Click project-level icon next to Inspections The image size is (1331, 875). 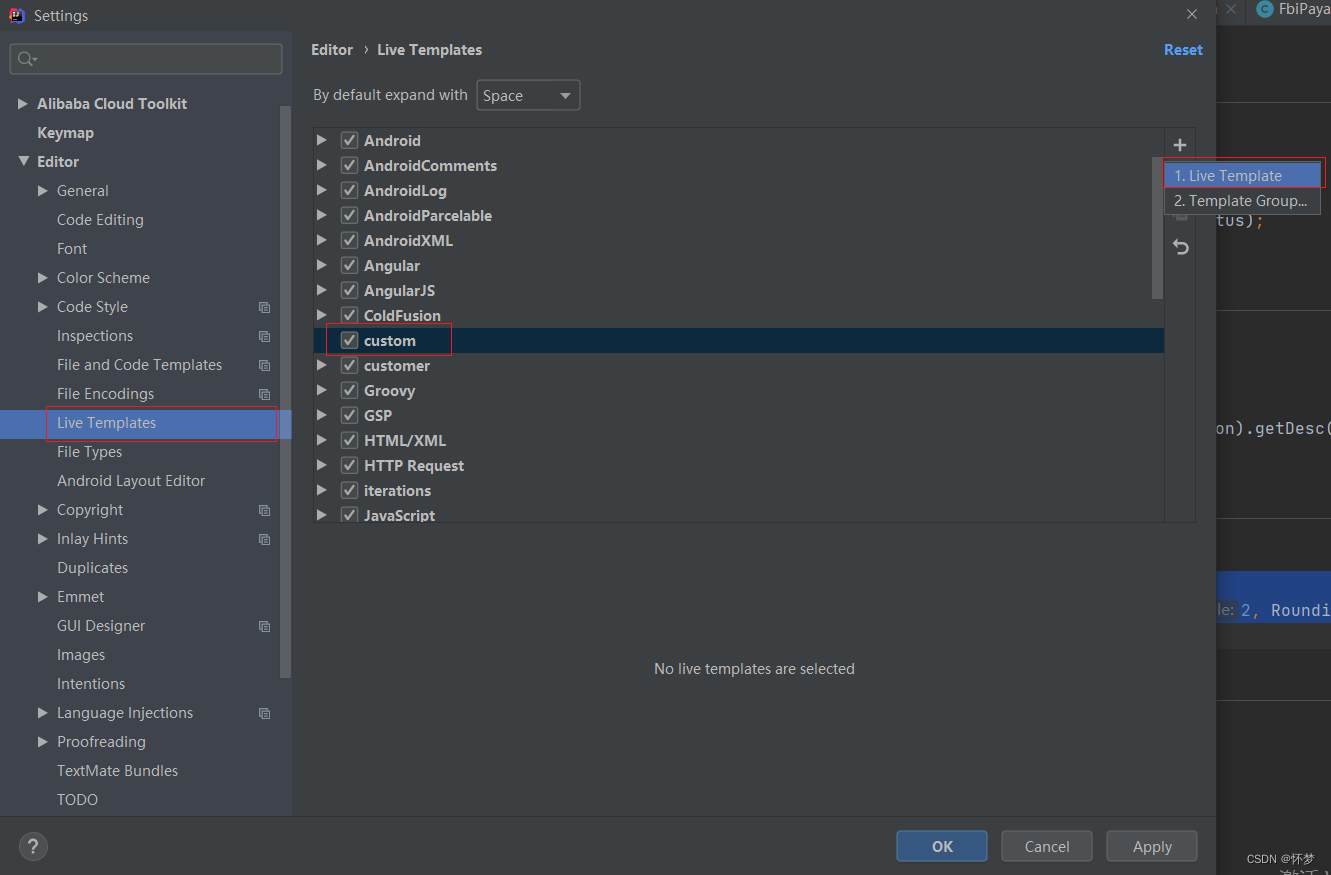[x=264, y=336]
